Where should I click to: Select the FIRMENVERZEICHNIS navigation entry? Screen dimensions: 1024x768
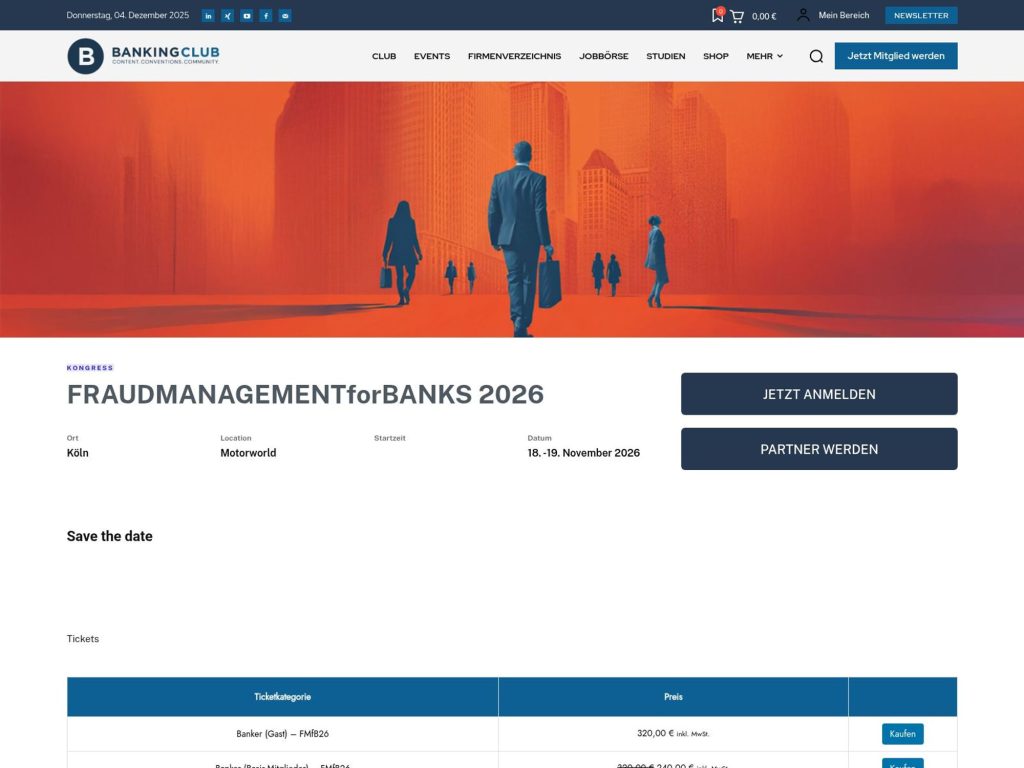(513, 56)
